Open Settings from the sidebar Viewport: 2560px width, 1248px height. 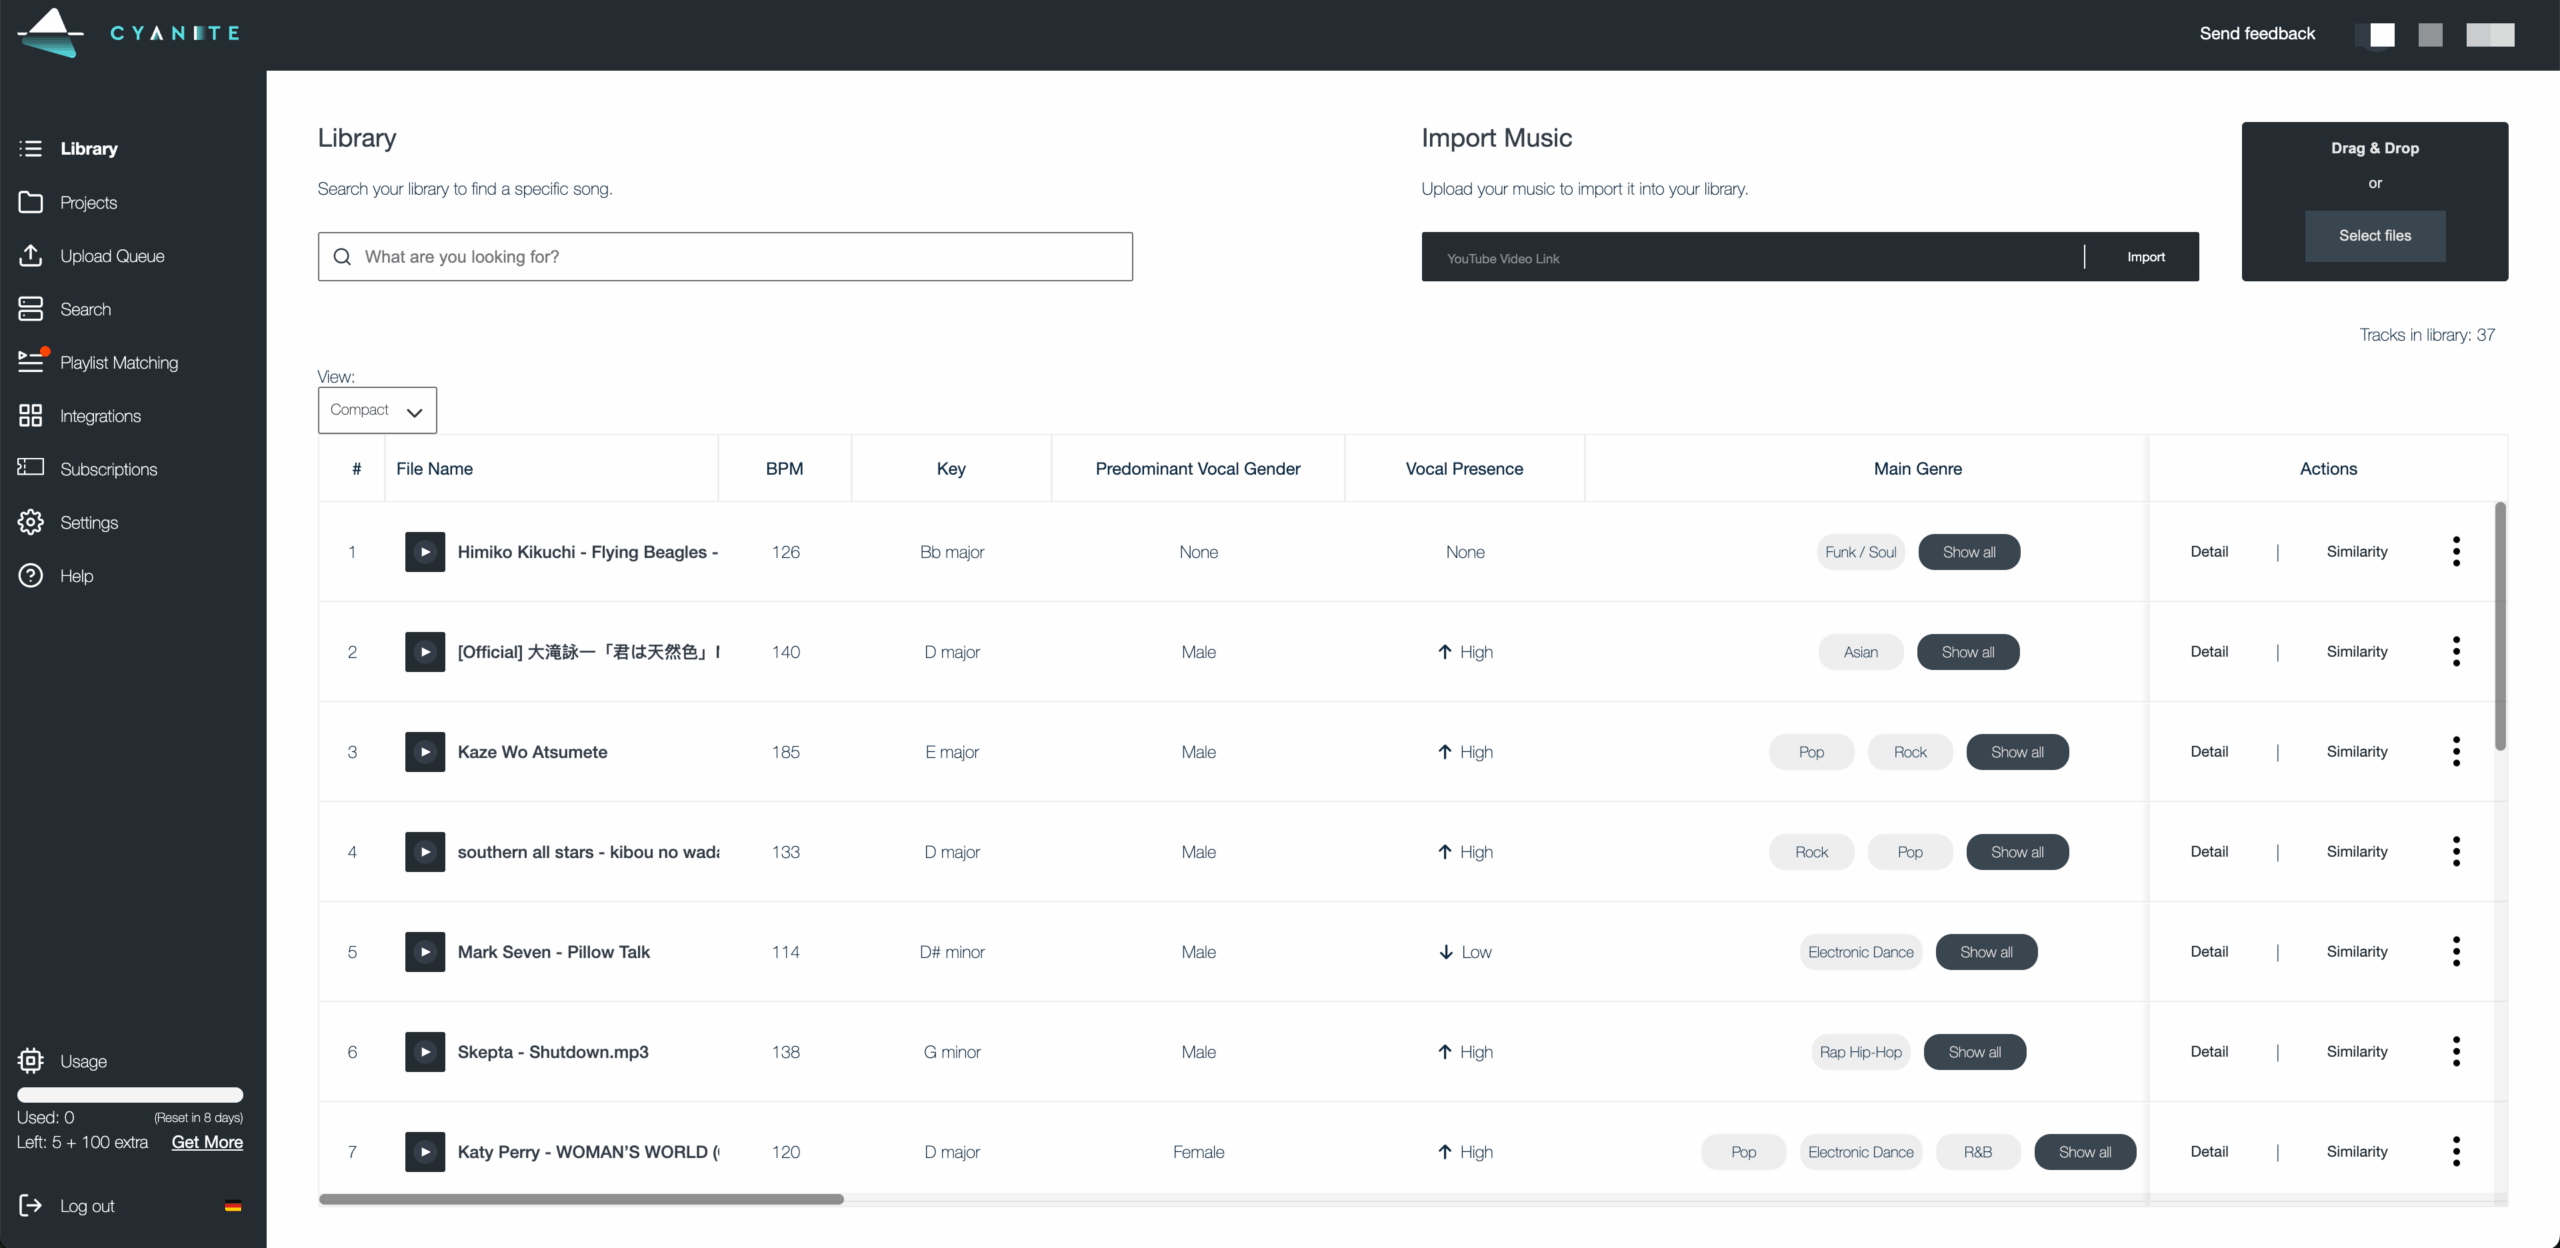(x=88, y=523)
